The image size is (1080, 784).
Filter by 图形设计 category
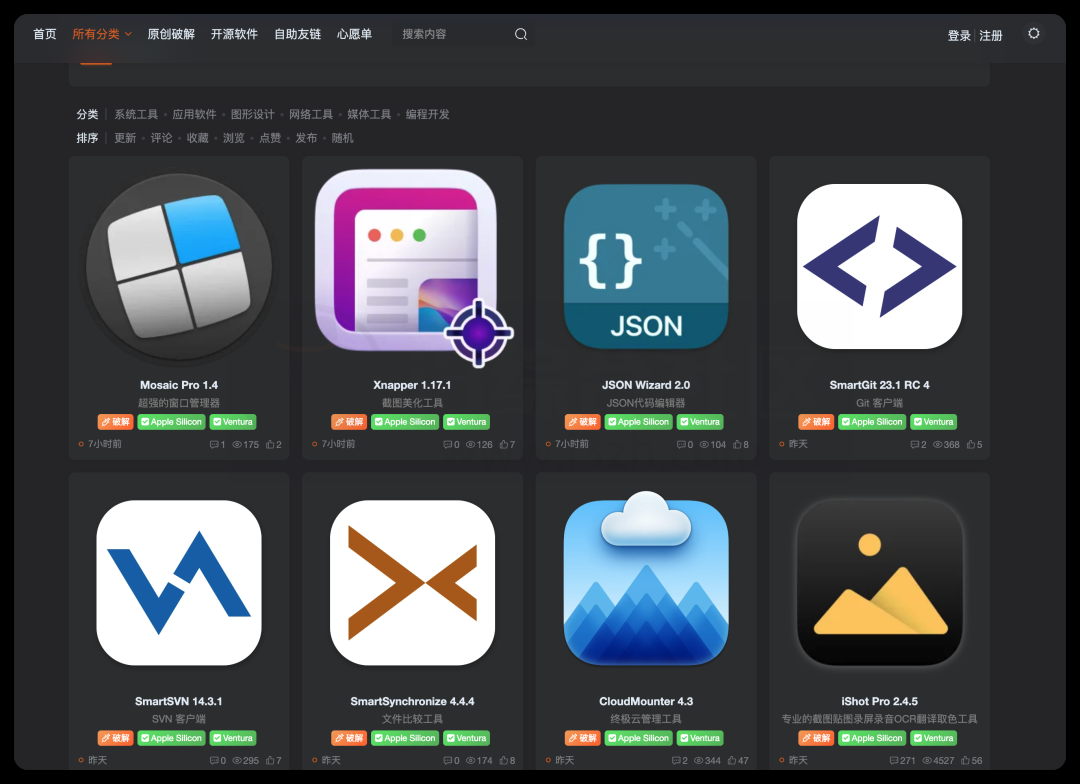[x=252, y=114]
